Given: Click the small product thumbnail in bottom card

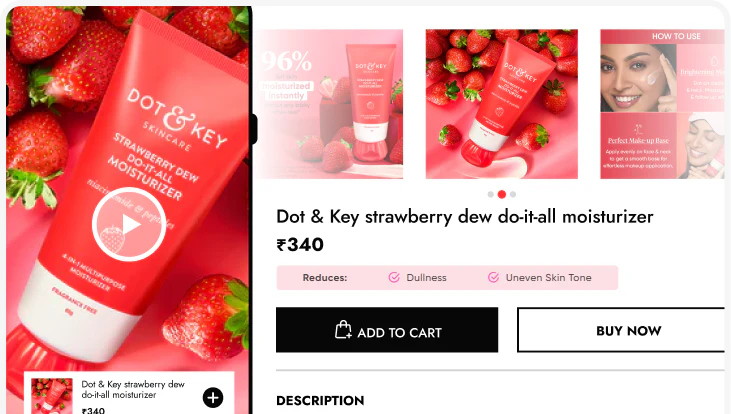Looking at the screenshot, I should click(52, 396).
